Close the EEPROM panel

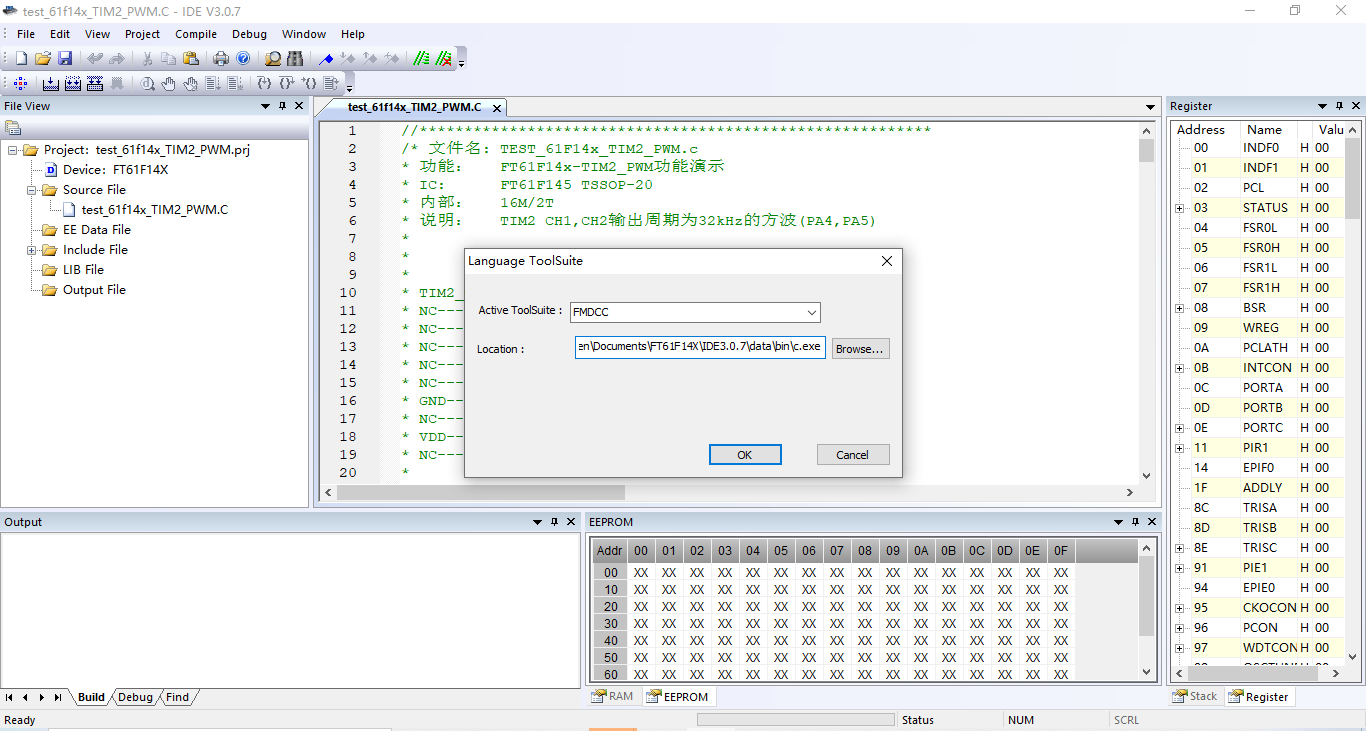(x=1152, y=522)
